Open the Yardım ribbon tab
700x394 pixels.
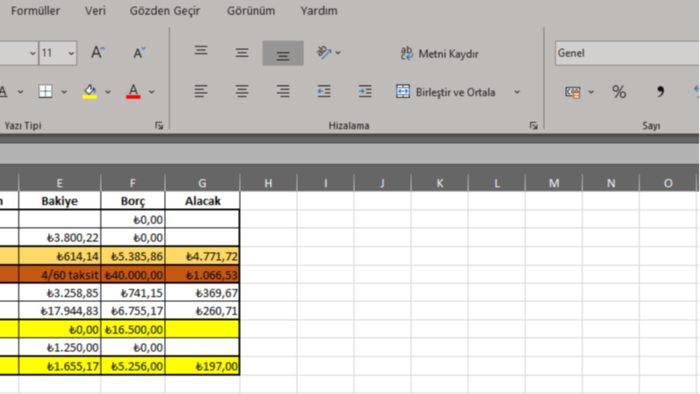[319, 11]
